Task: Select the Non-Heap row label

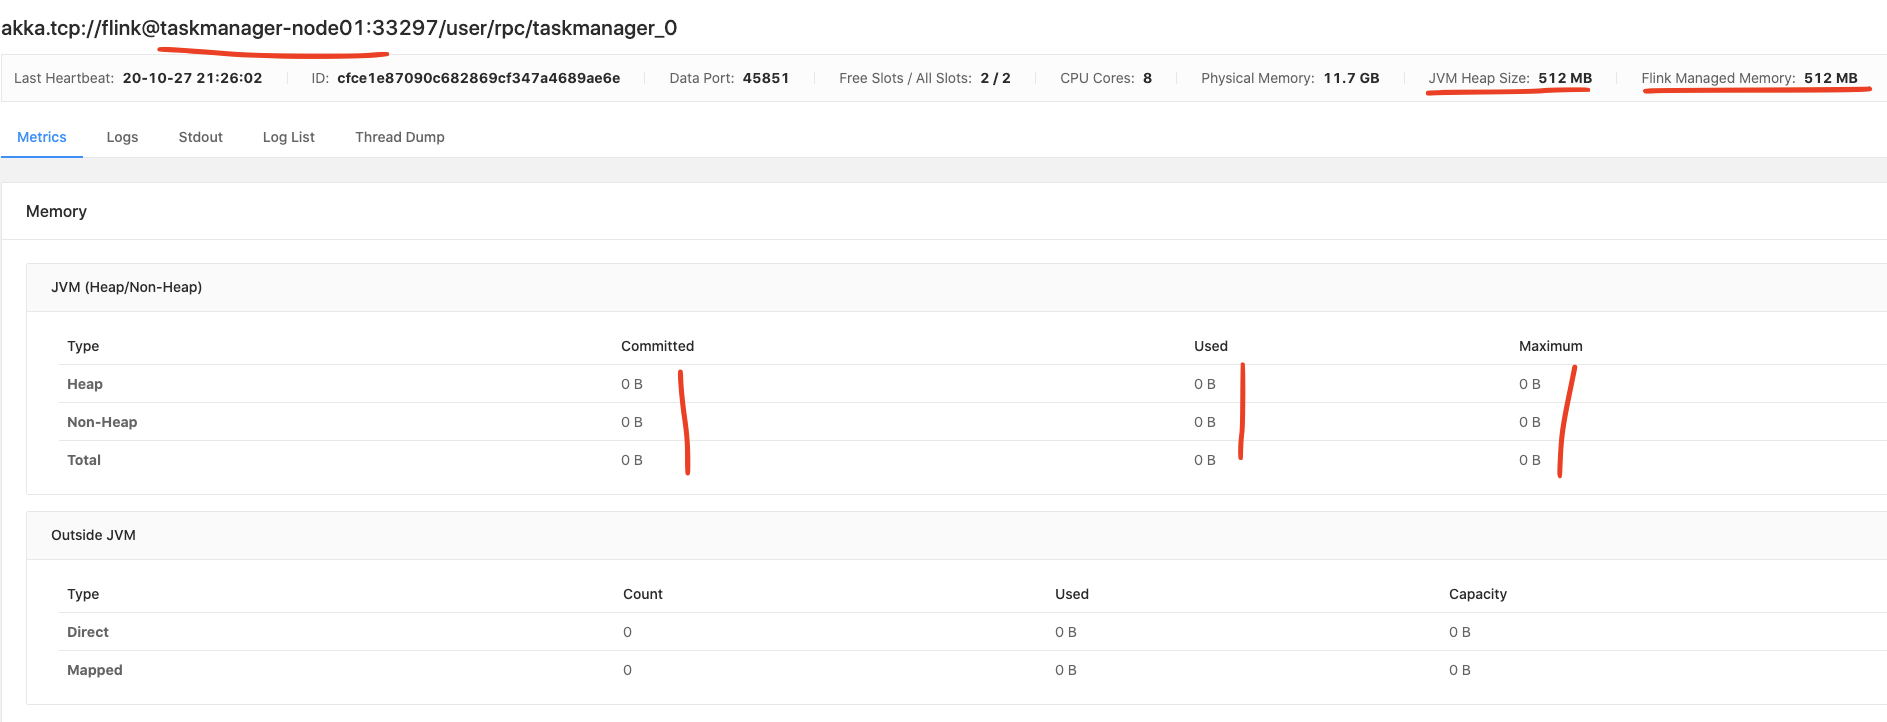Action: pos(102,422)
